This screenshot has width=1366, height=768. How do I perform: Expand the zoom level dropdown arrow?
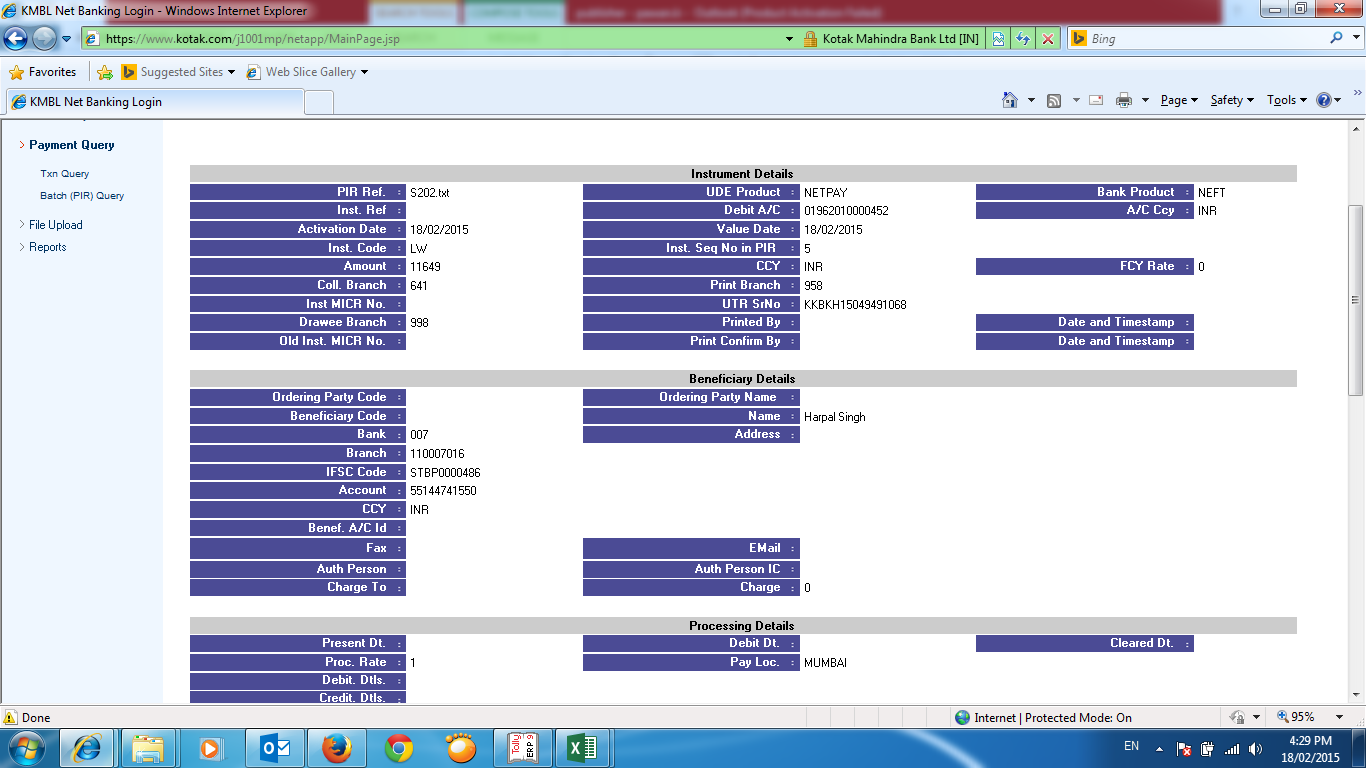1339,717
